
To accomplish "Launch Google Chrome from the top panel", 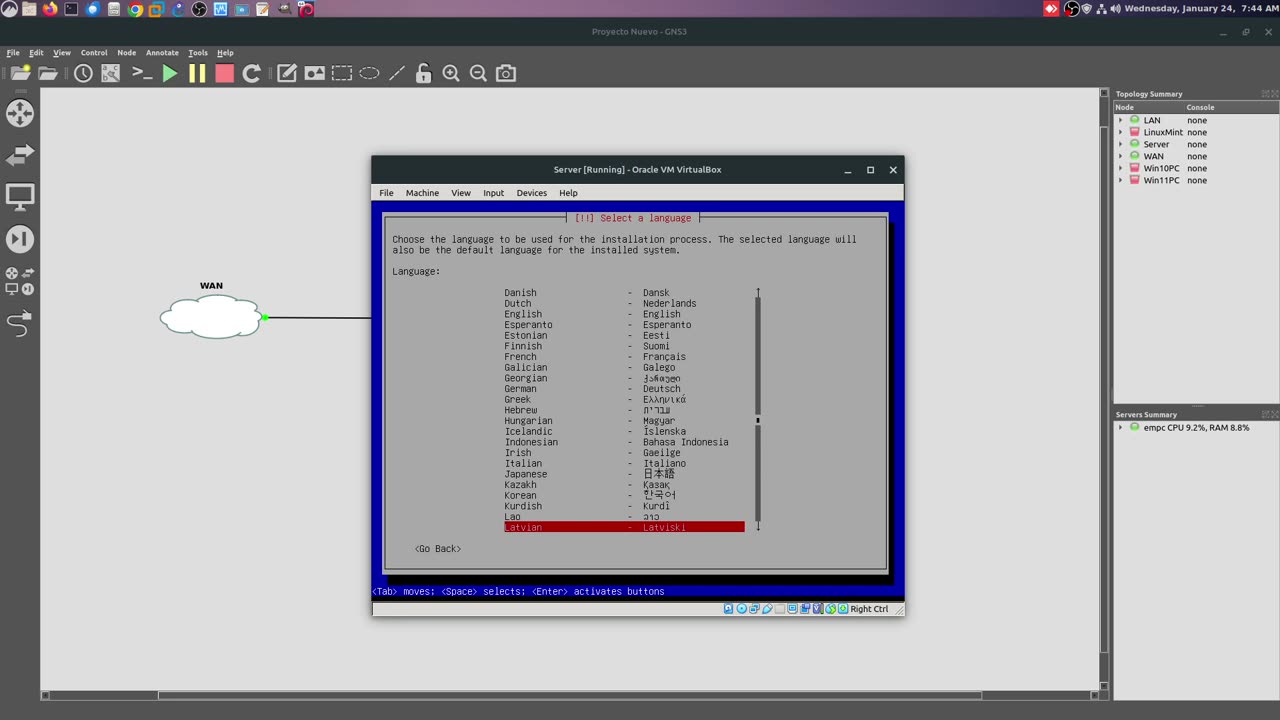I will (135, 9).
